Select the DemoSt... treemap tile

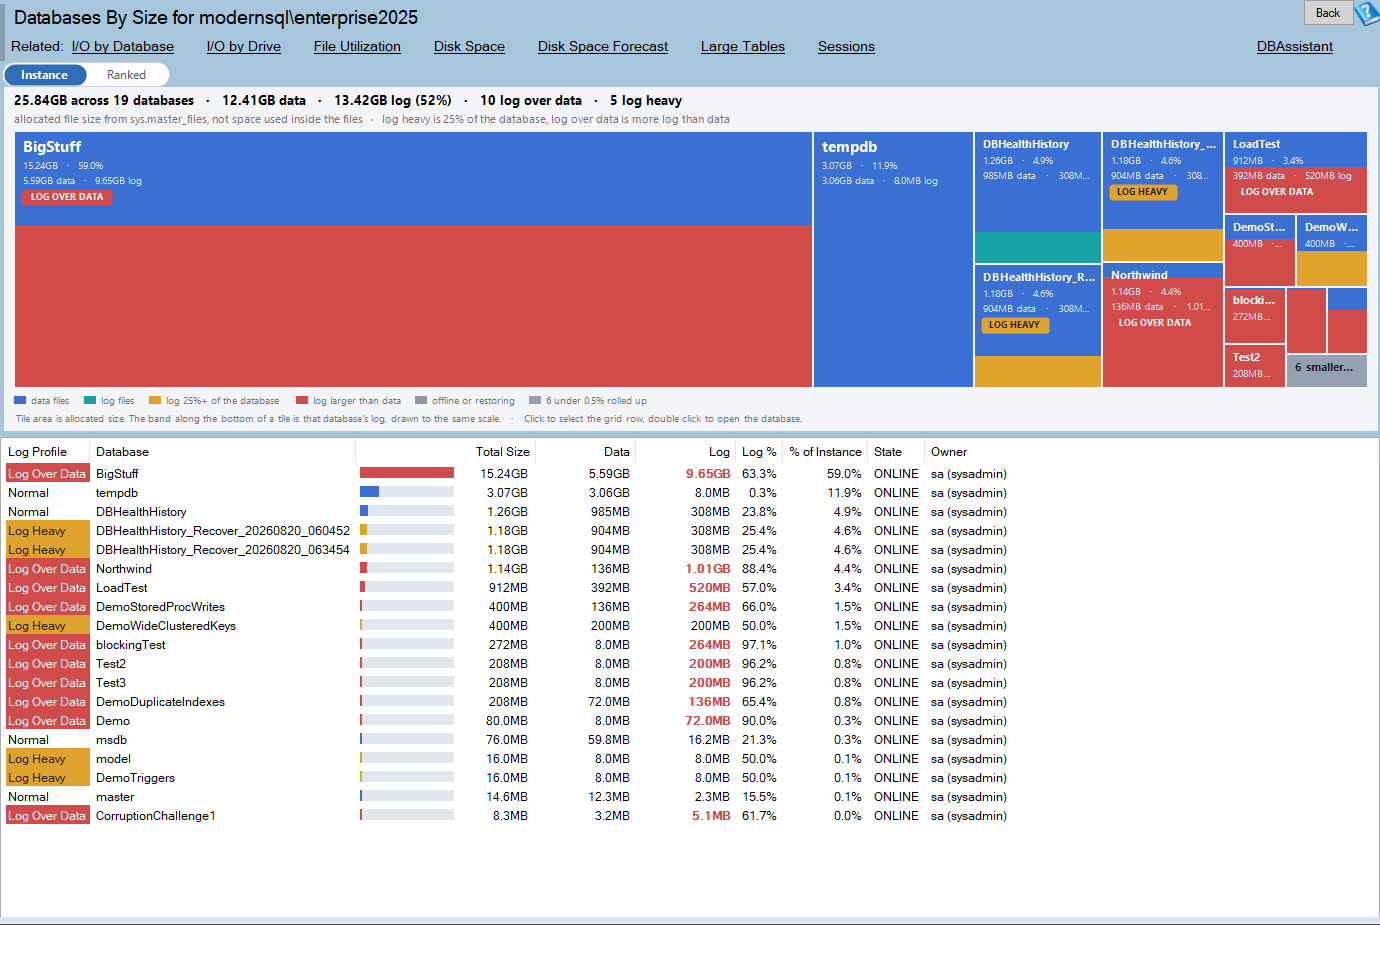coord(1259,250)
